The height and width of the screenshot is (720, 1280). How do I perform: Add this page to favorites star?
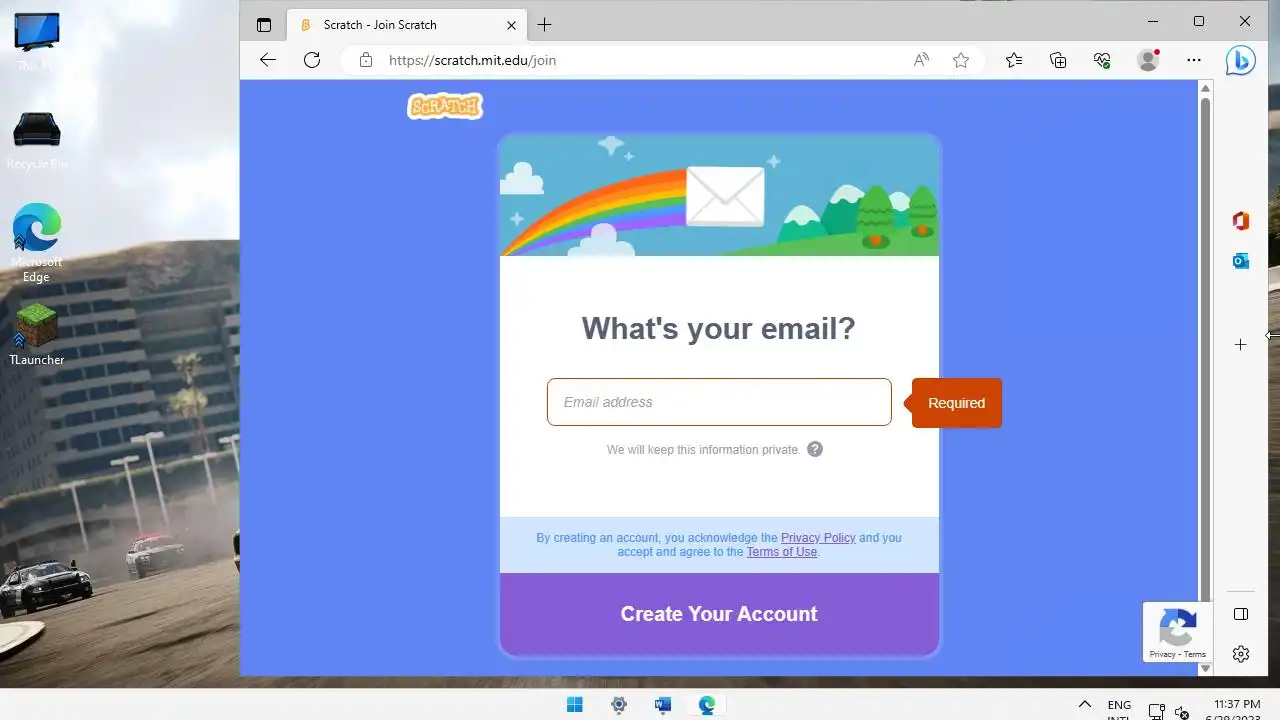pyautogui.click(x=961, y=60)
